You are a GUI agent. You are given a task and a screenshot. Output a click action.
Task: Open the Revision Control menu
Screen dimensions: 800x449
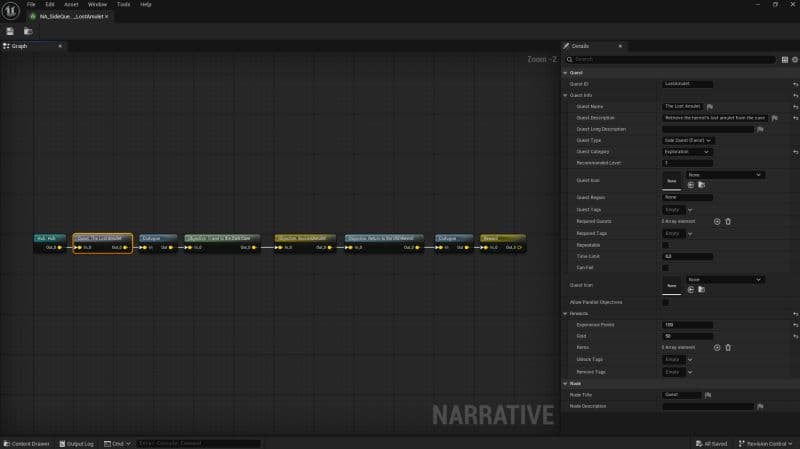pos(765,444)
